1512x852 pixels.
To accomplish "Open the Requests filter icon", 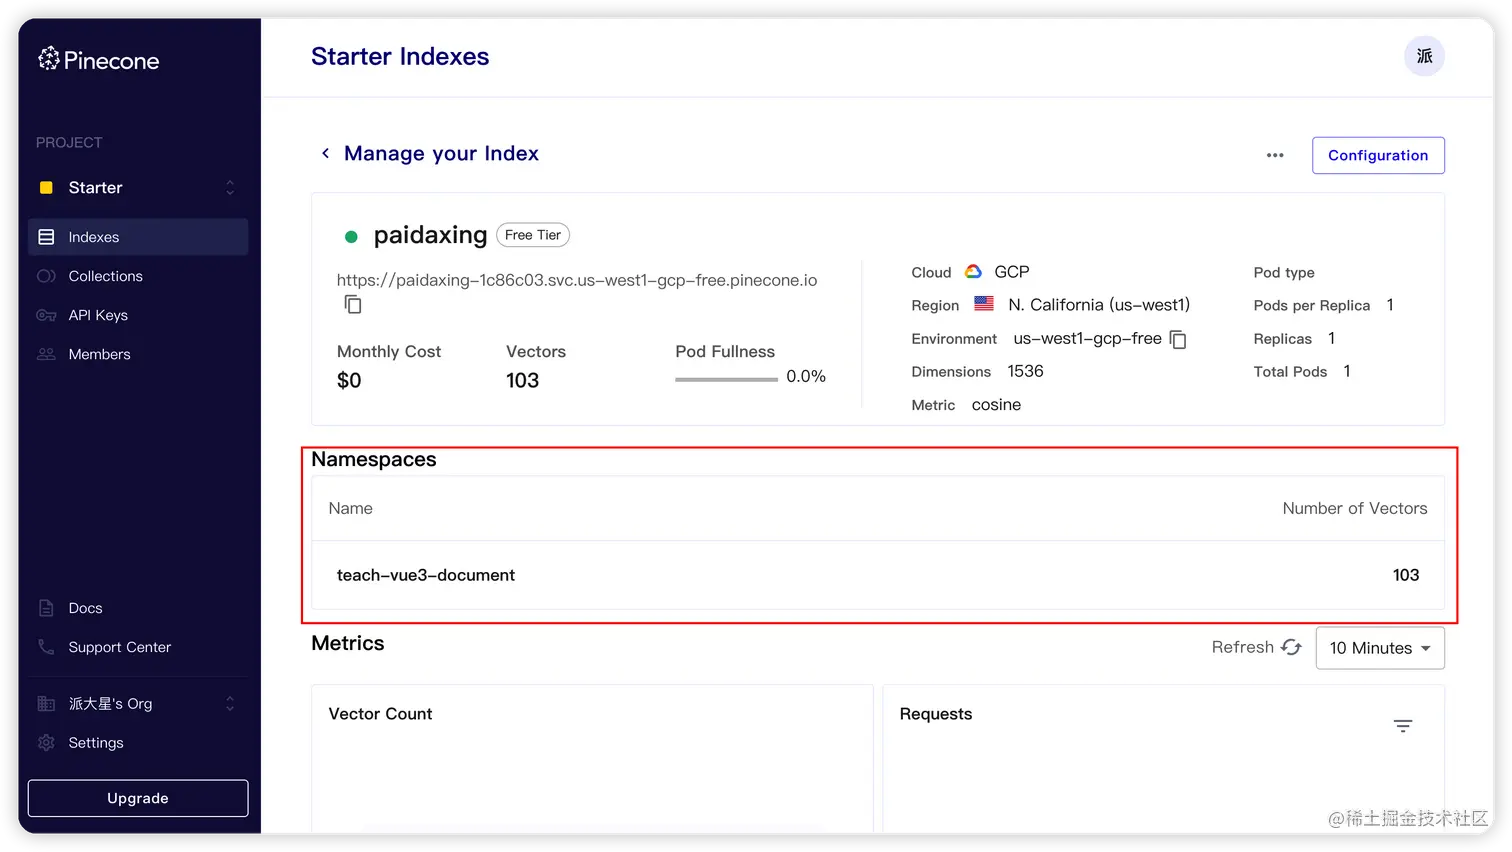I will pyautogui.click(x=1403, y=726).
